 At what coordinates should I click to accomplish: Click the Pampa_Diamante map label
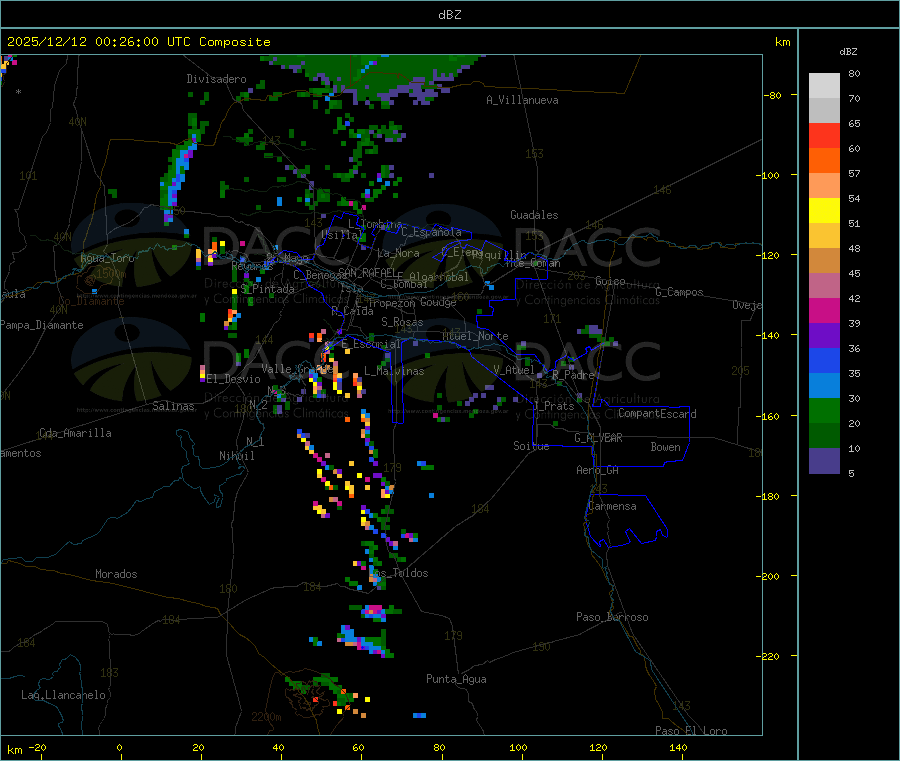tap(42, 325)
